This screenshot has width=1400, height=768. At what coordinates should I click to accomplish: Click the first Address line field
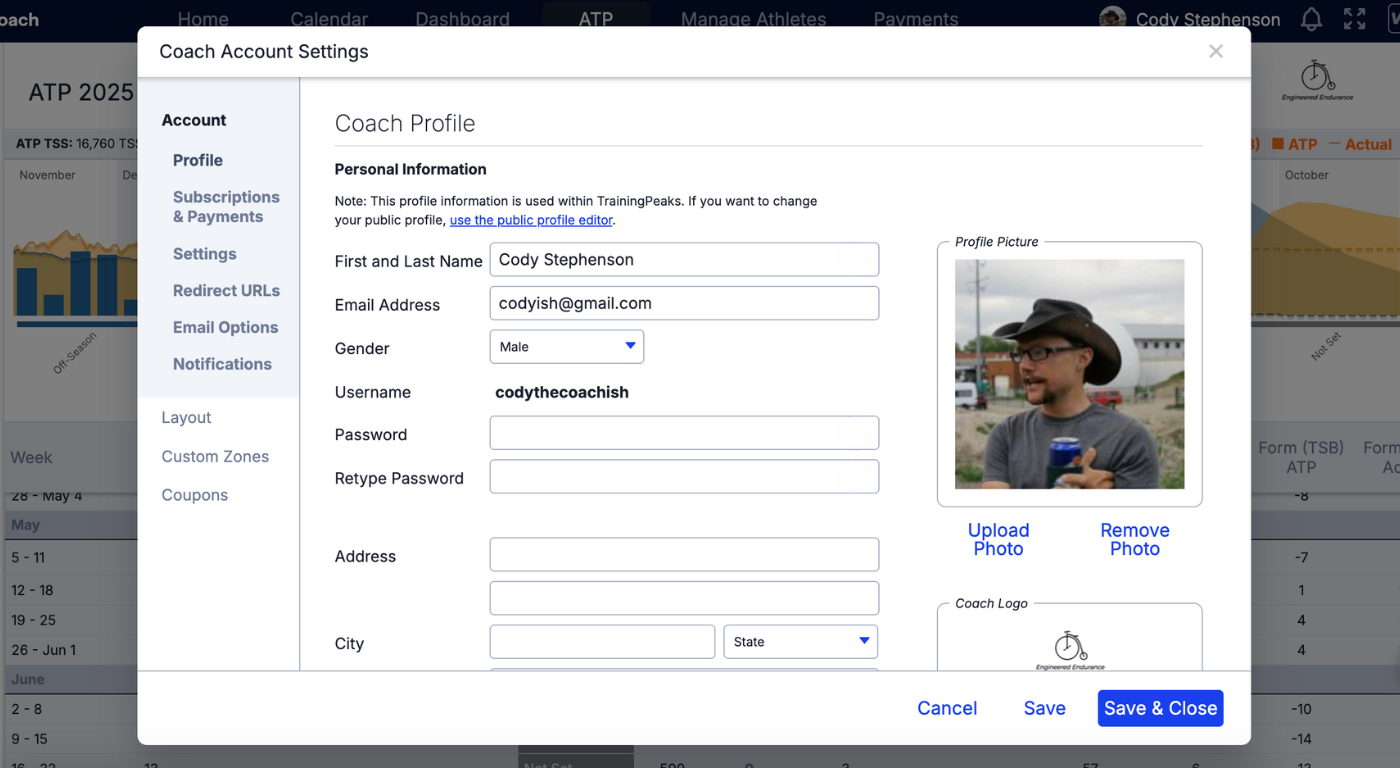click(684, 555)
